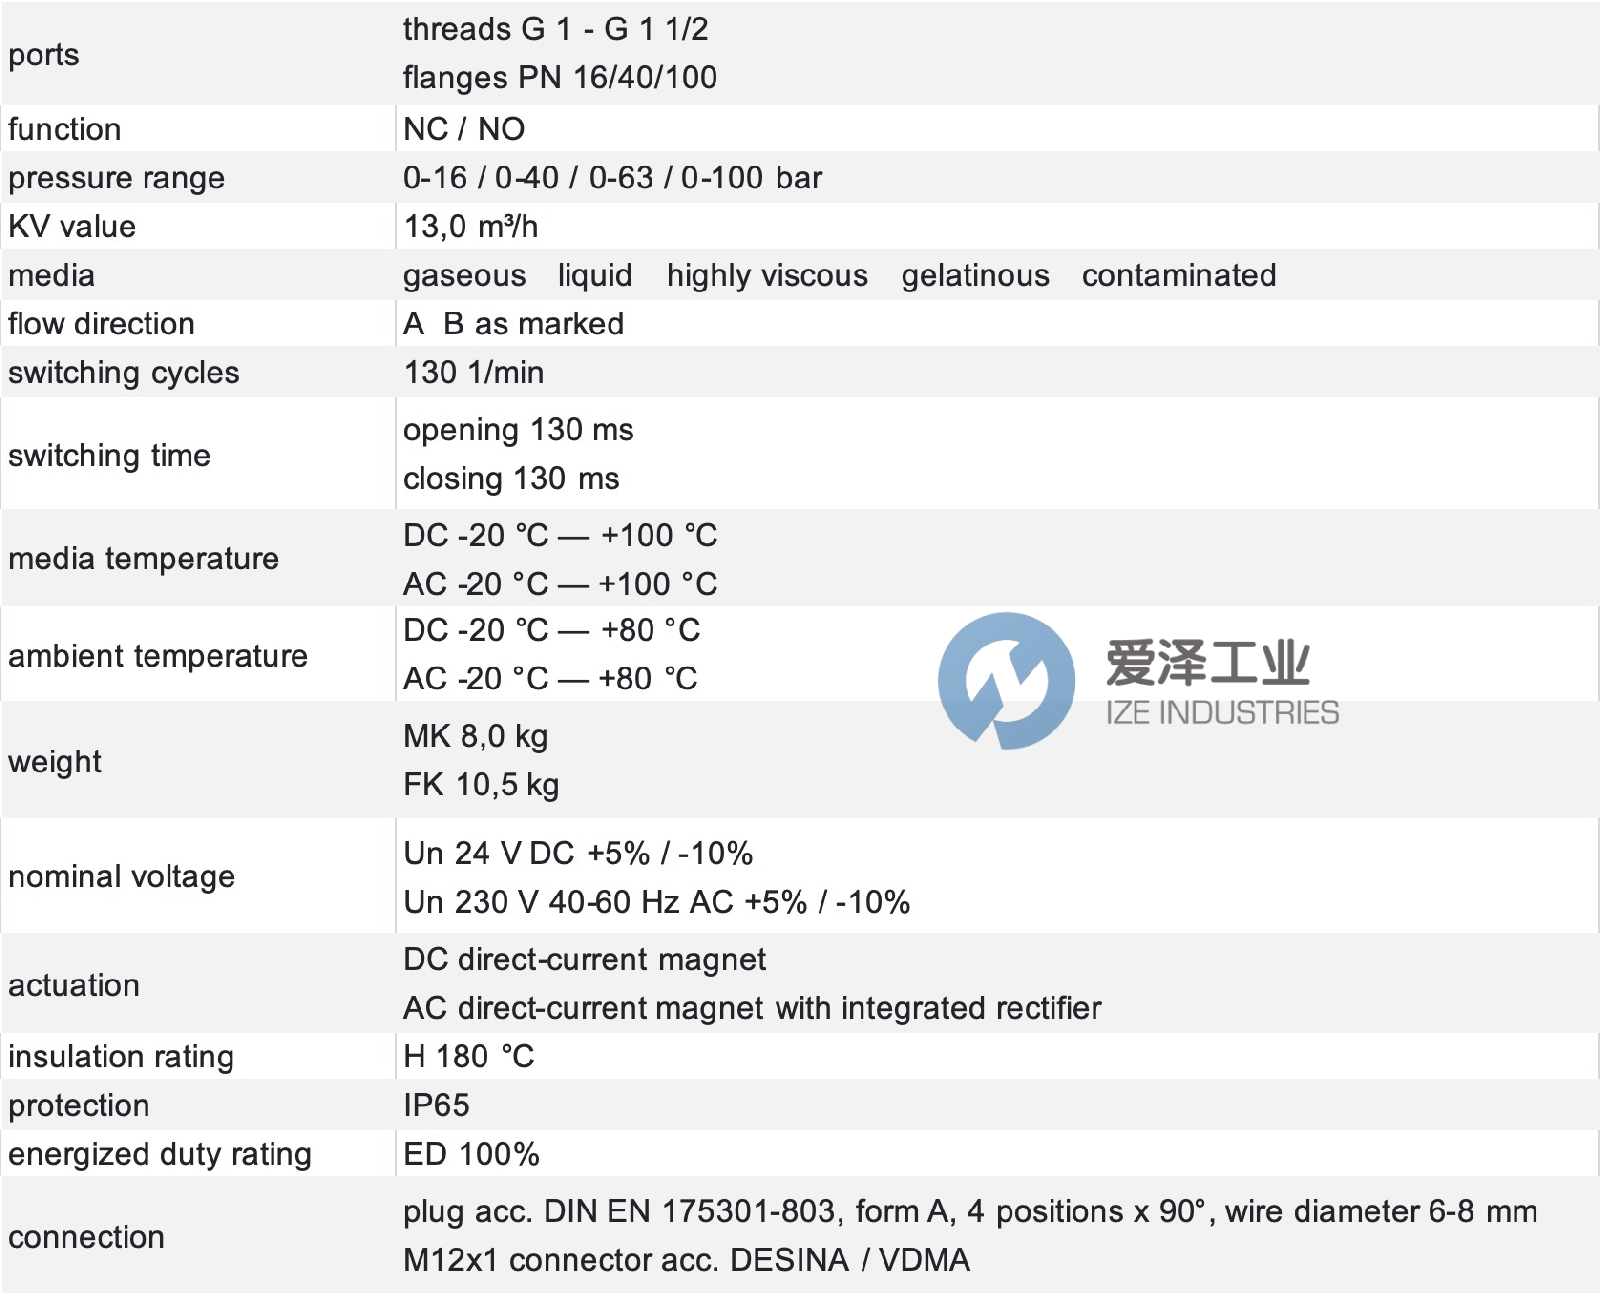Click the 'A B as marked' flow direction
This screenshot has width=1600, height=1293.
513,324
